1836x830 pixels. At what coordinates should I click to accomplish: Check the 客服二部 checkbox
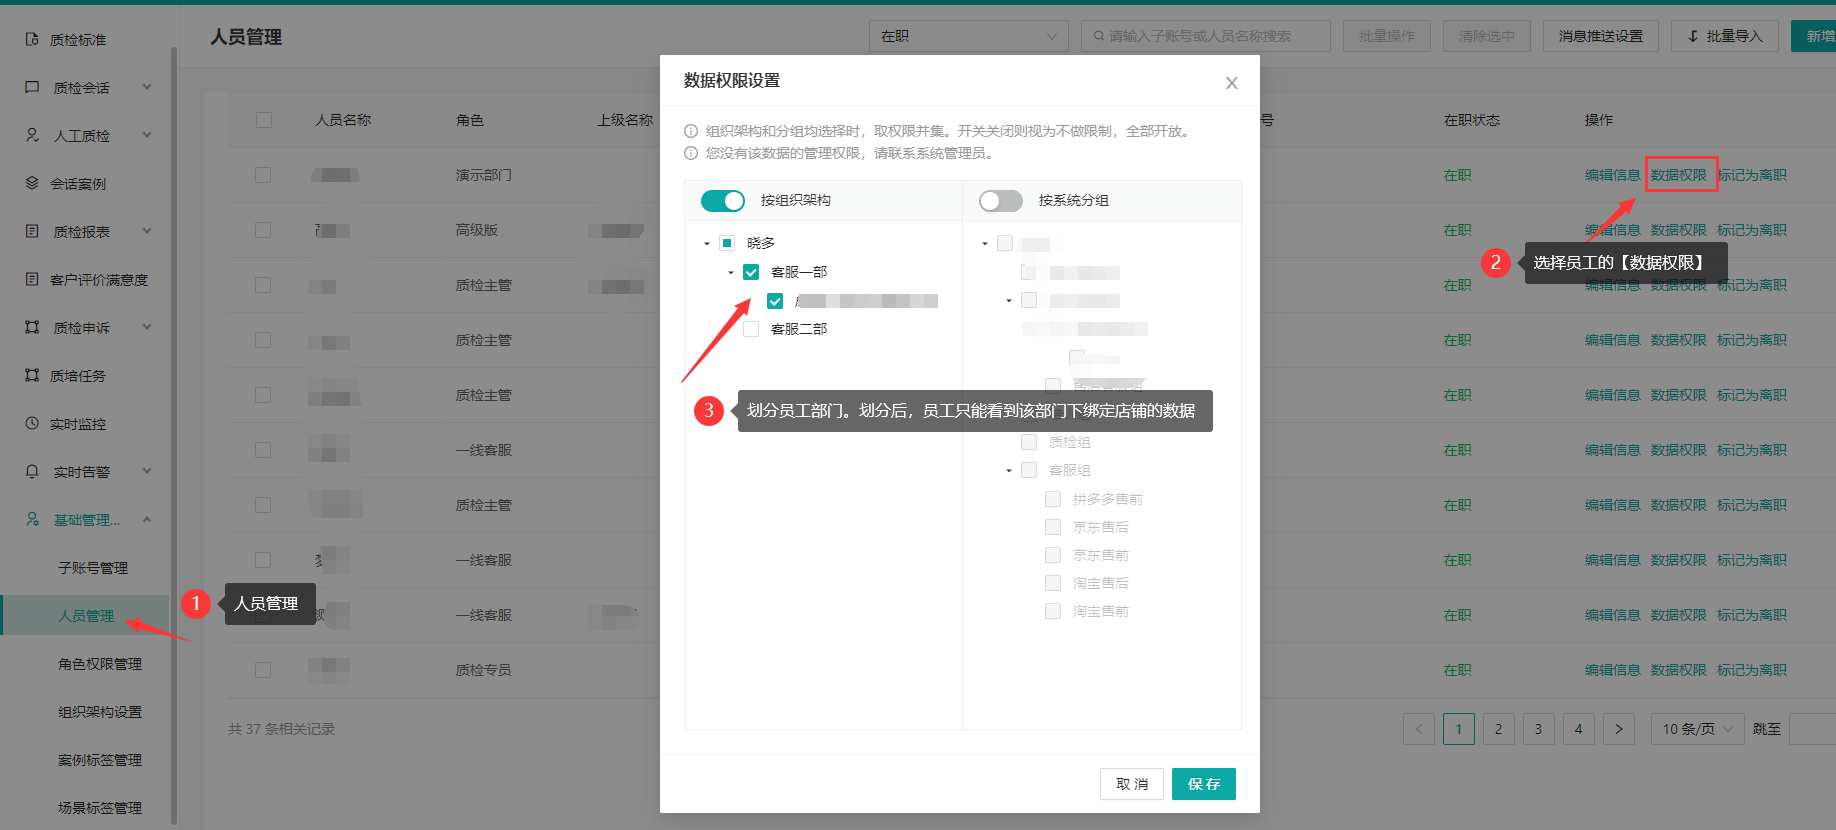[751, 329]
